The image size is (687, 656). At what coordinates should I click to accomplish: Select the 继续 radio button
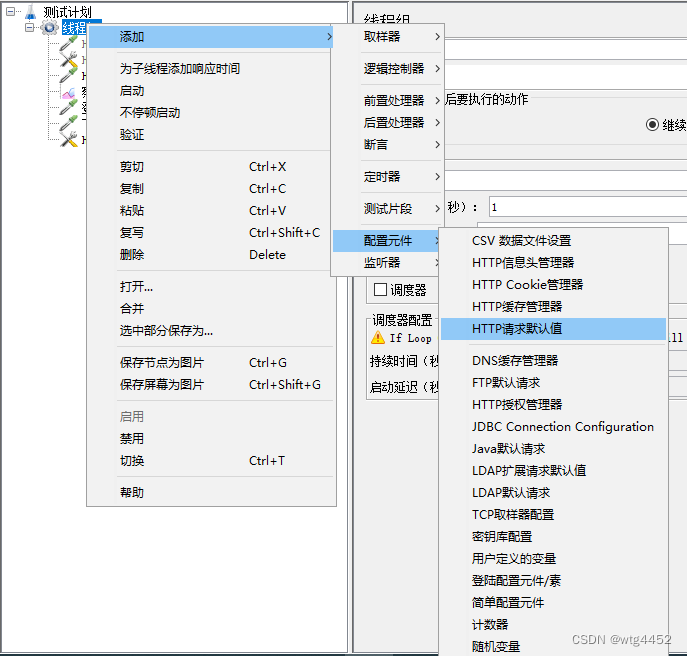click(652, 125)
